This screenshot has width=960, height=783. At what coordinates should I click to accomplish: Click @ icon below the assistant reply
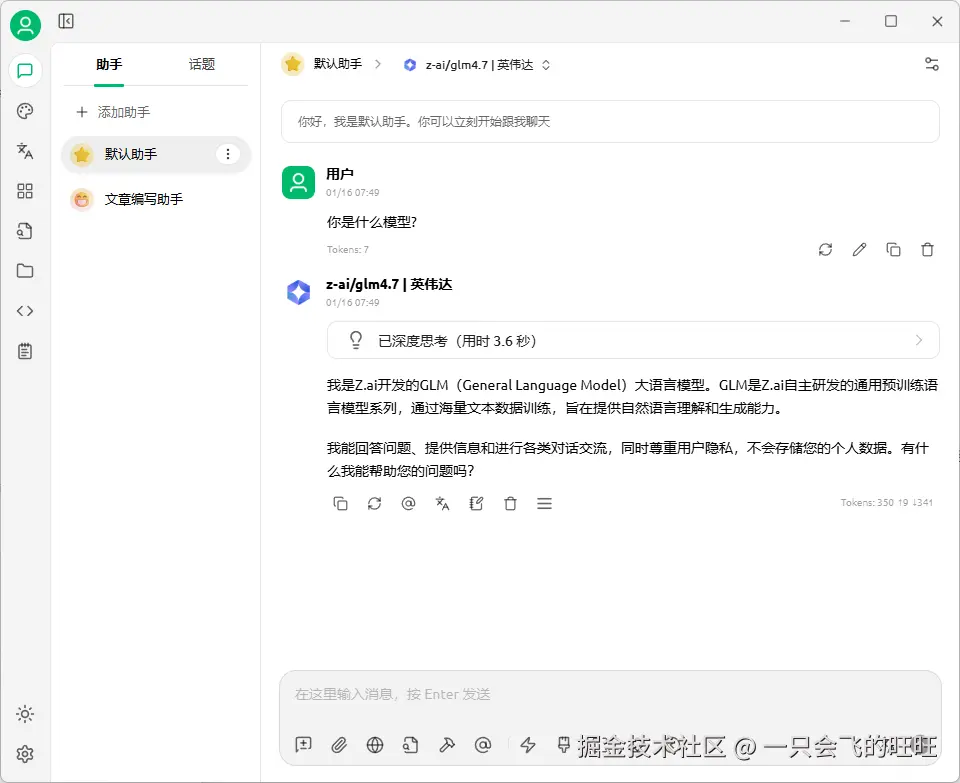click(408, 503)
